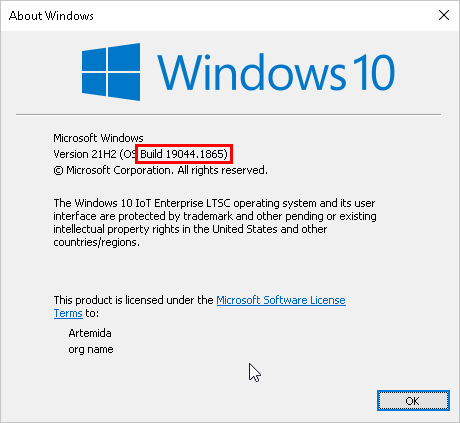The image size is (460, 423).
Task: Click the intellectual property rights text line
Action: [190, 229]
